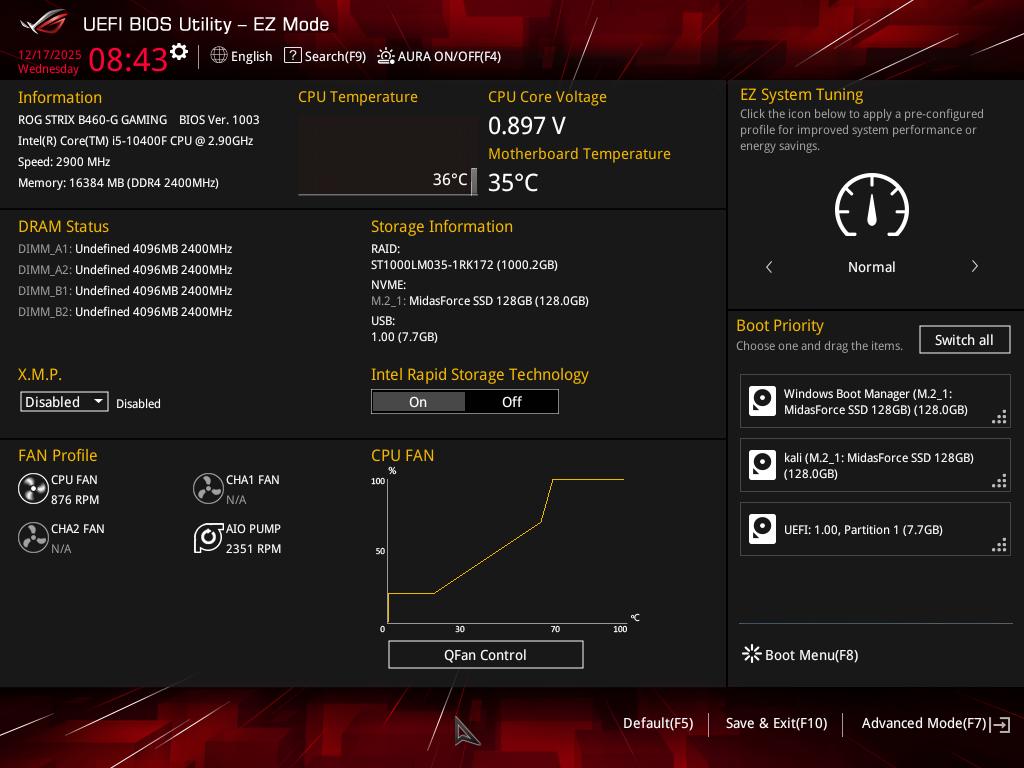
Task: Open QFan Control
Action: pos(485,655)
